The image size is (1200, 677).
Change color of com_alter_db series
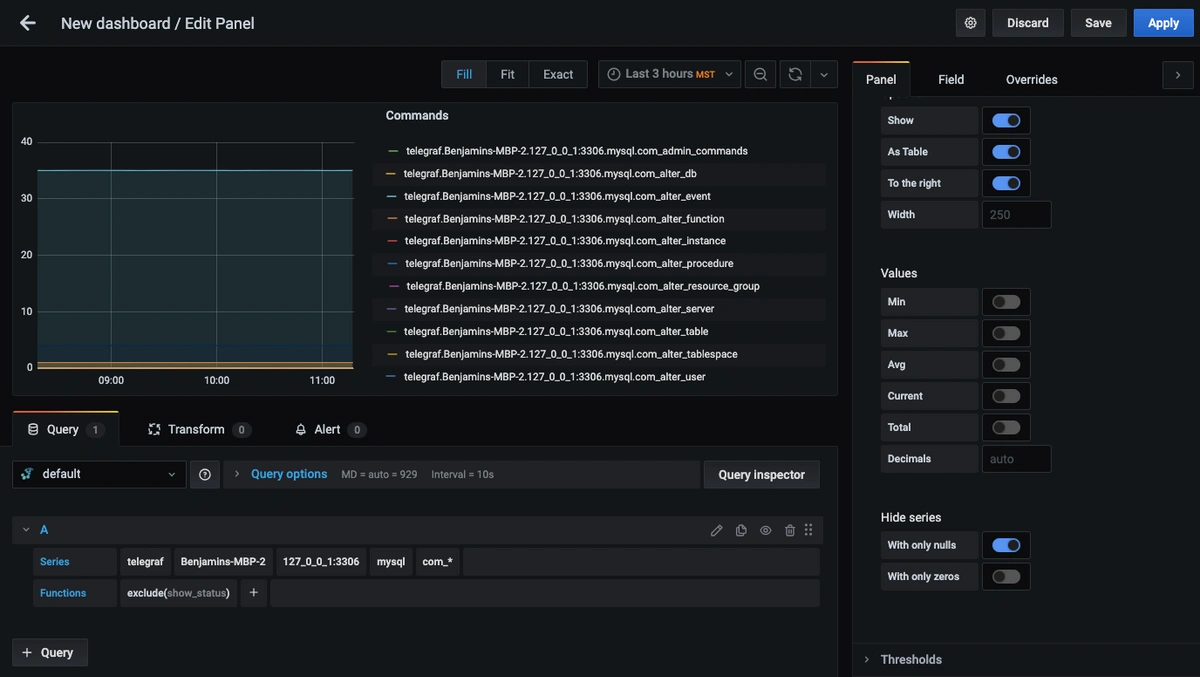click(391, 174)
